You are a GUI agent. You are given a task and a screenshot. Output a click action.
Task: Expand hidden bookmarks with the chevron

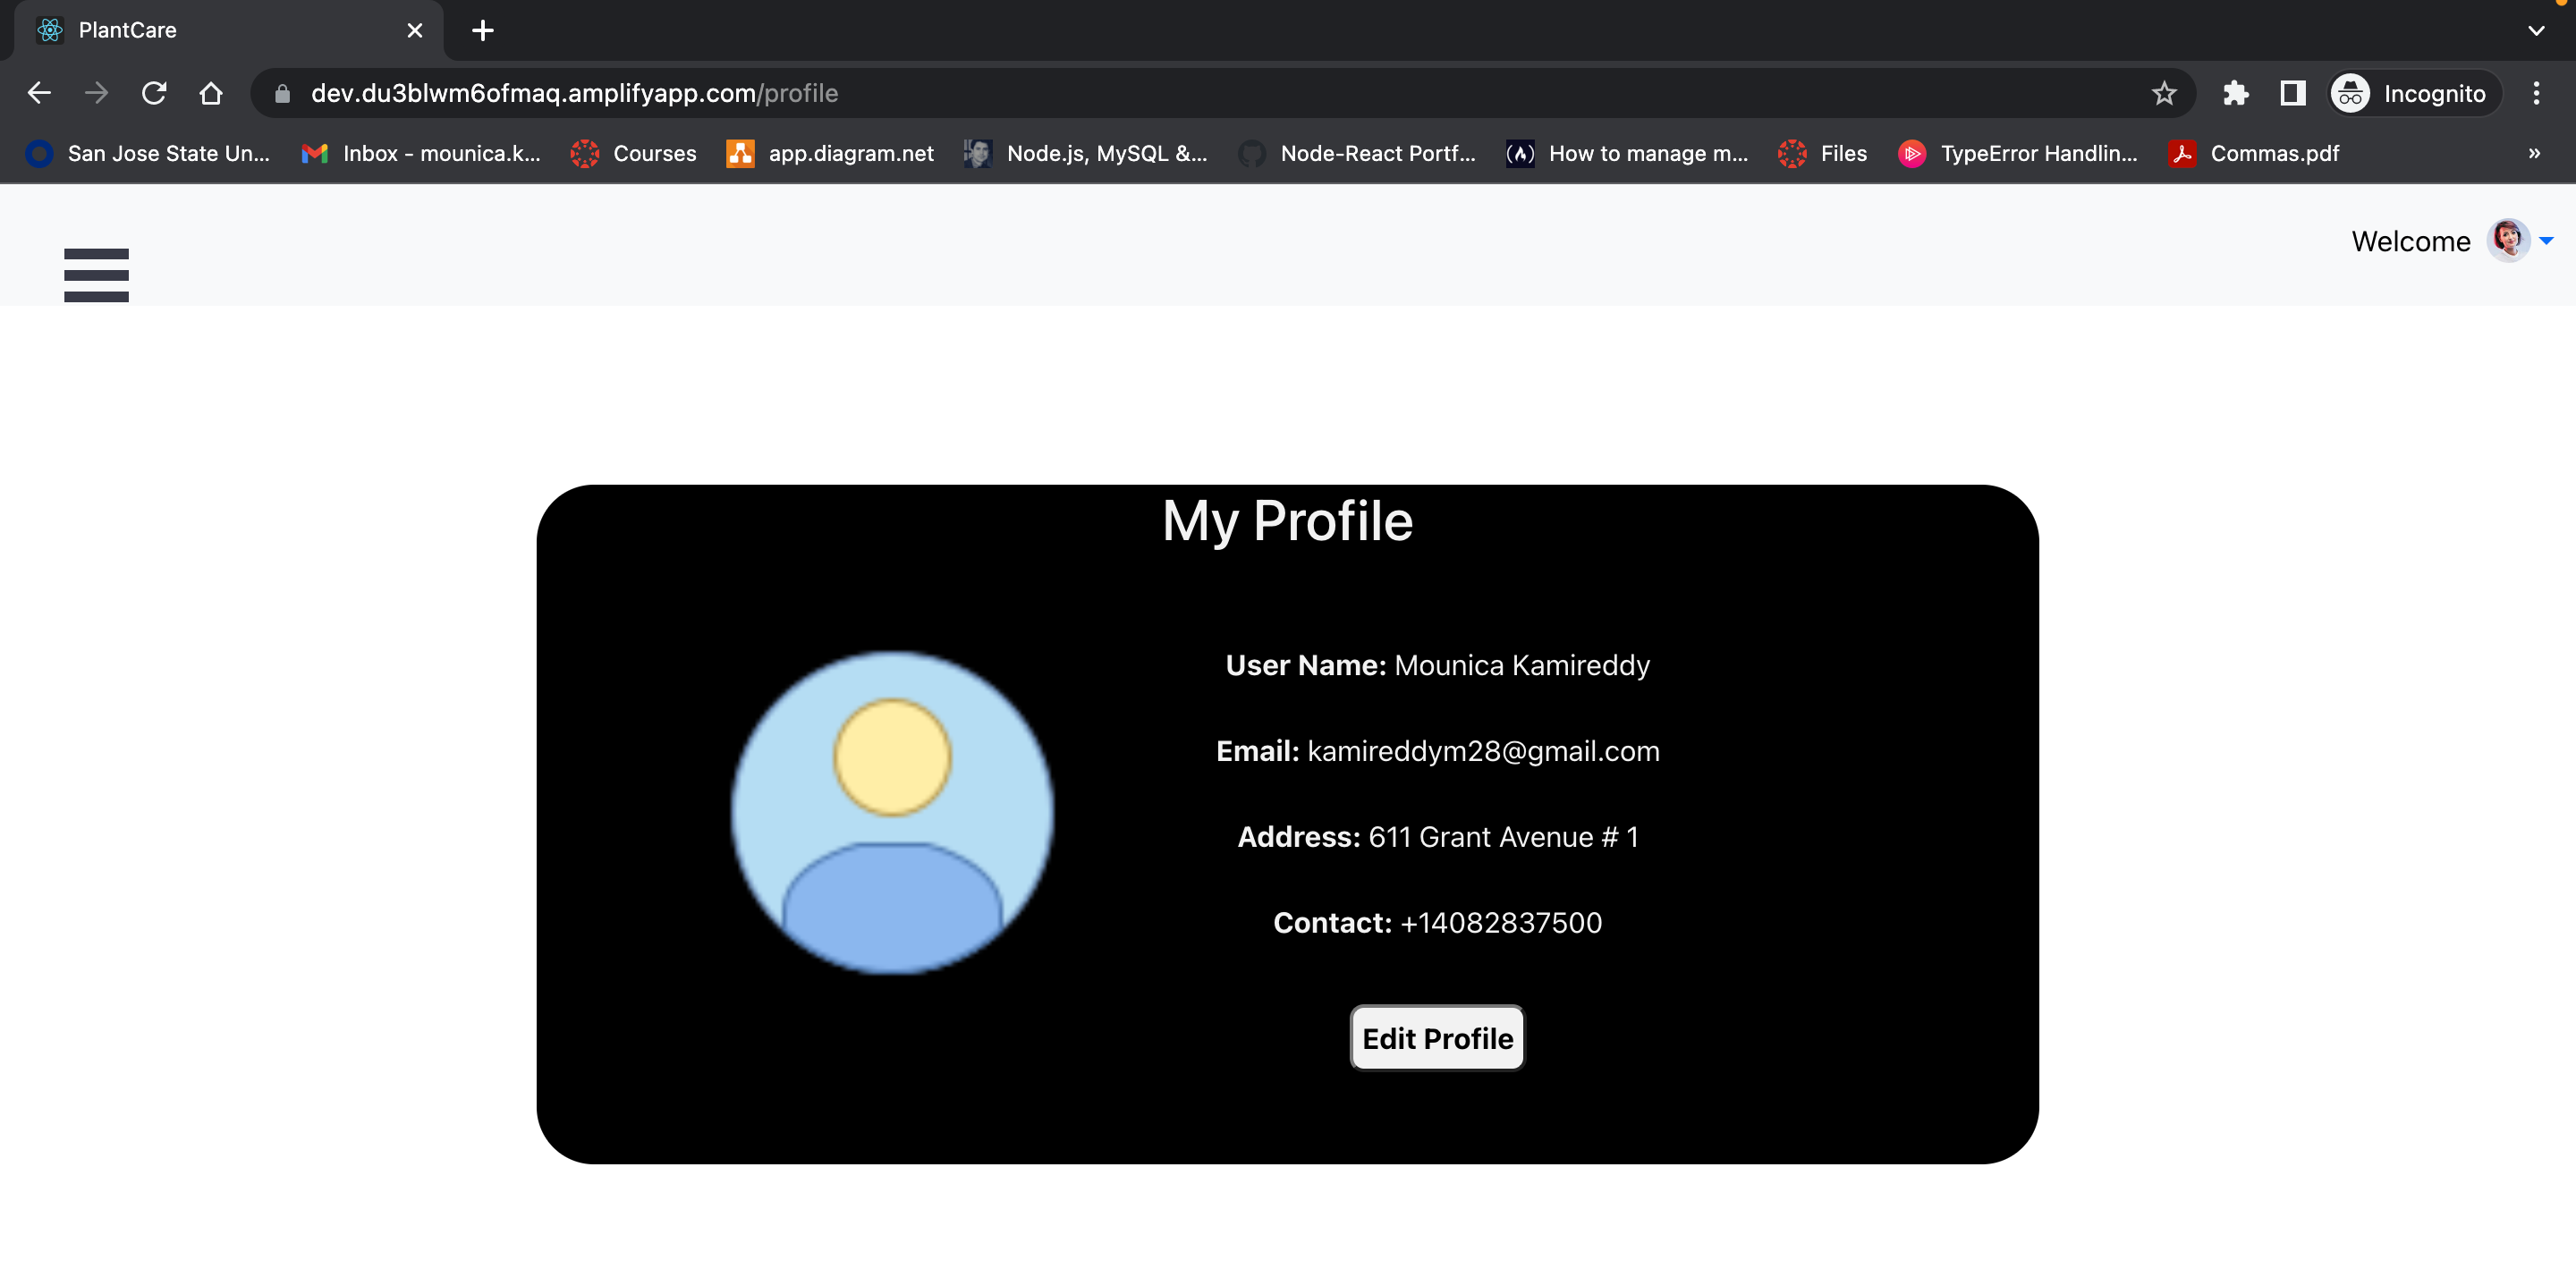click(2534, 153)
